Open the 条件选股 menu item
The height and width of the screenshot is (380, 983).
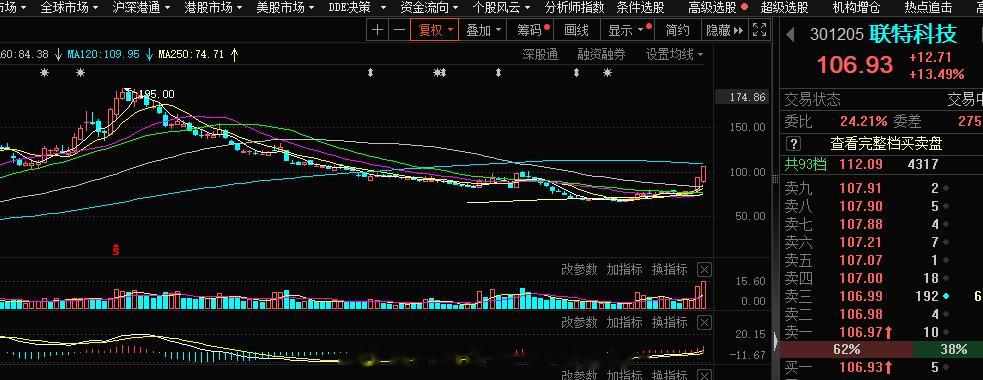640,8
